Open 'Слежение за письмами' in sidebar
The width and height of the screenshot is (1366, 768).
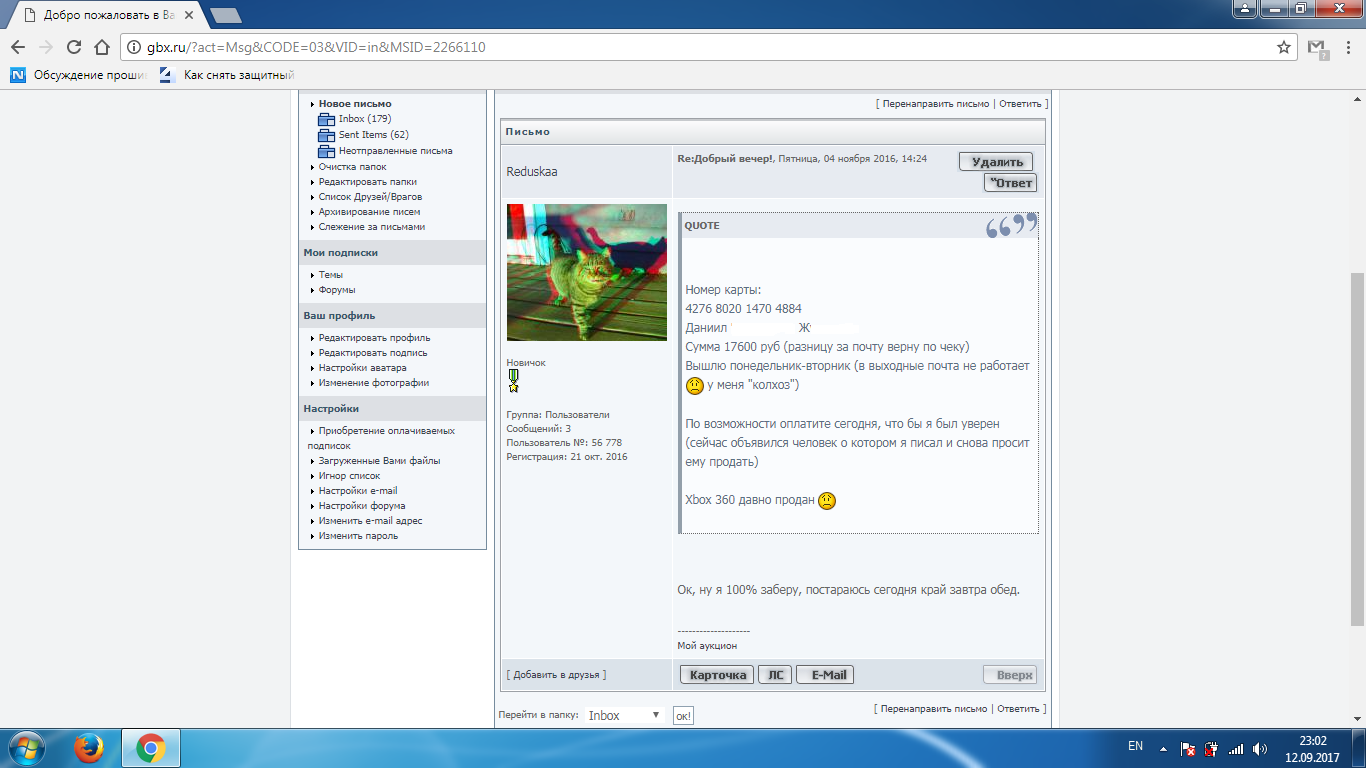click(372, 227)
